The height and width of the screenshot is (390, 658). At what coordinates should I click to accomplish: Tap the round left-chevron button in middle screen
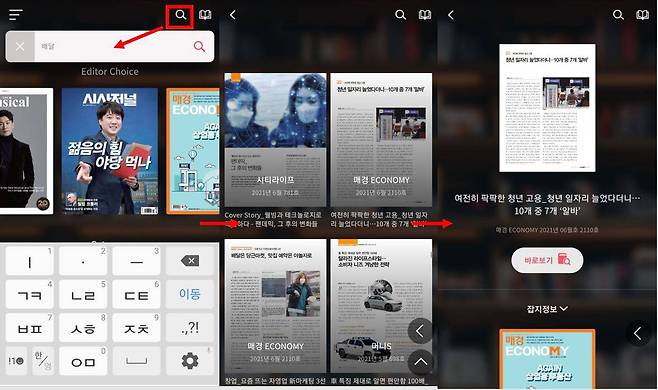tap(420, 331)
